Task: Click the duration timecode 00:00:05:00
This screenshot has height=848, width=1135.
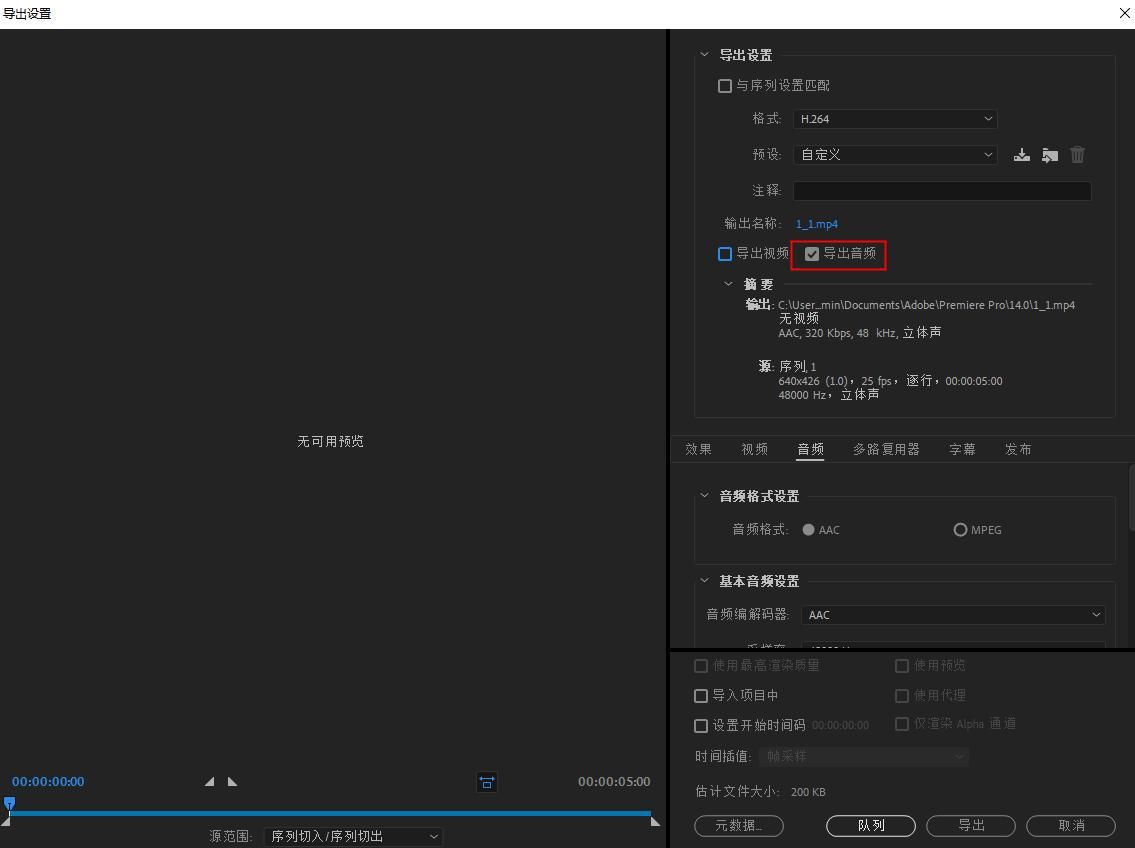Action: click(x=614, y=781)
